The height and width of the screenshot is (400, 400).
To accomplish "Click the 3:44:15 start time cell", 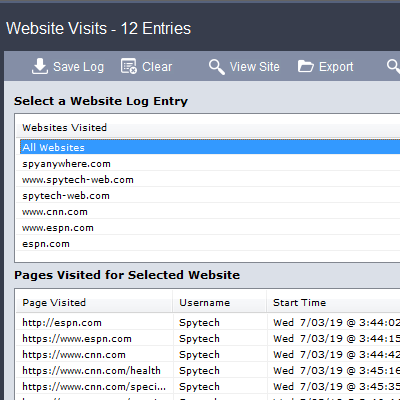I will 336,338.
